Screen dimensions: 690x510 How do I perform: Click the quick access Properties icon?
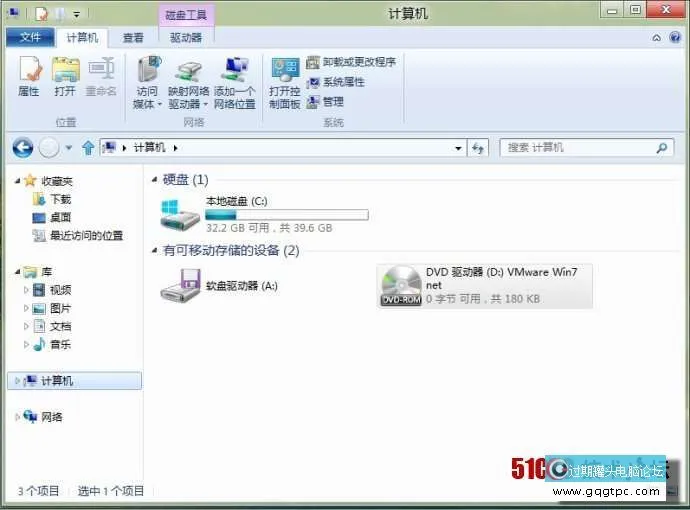pos(41,14)
